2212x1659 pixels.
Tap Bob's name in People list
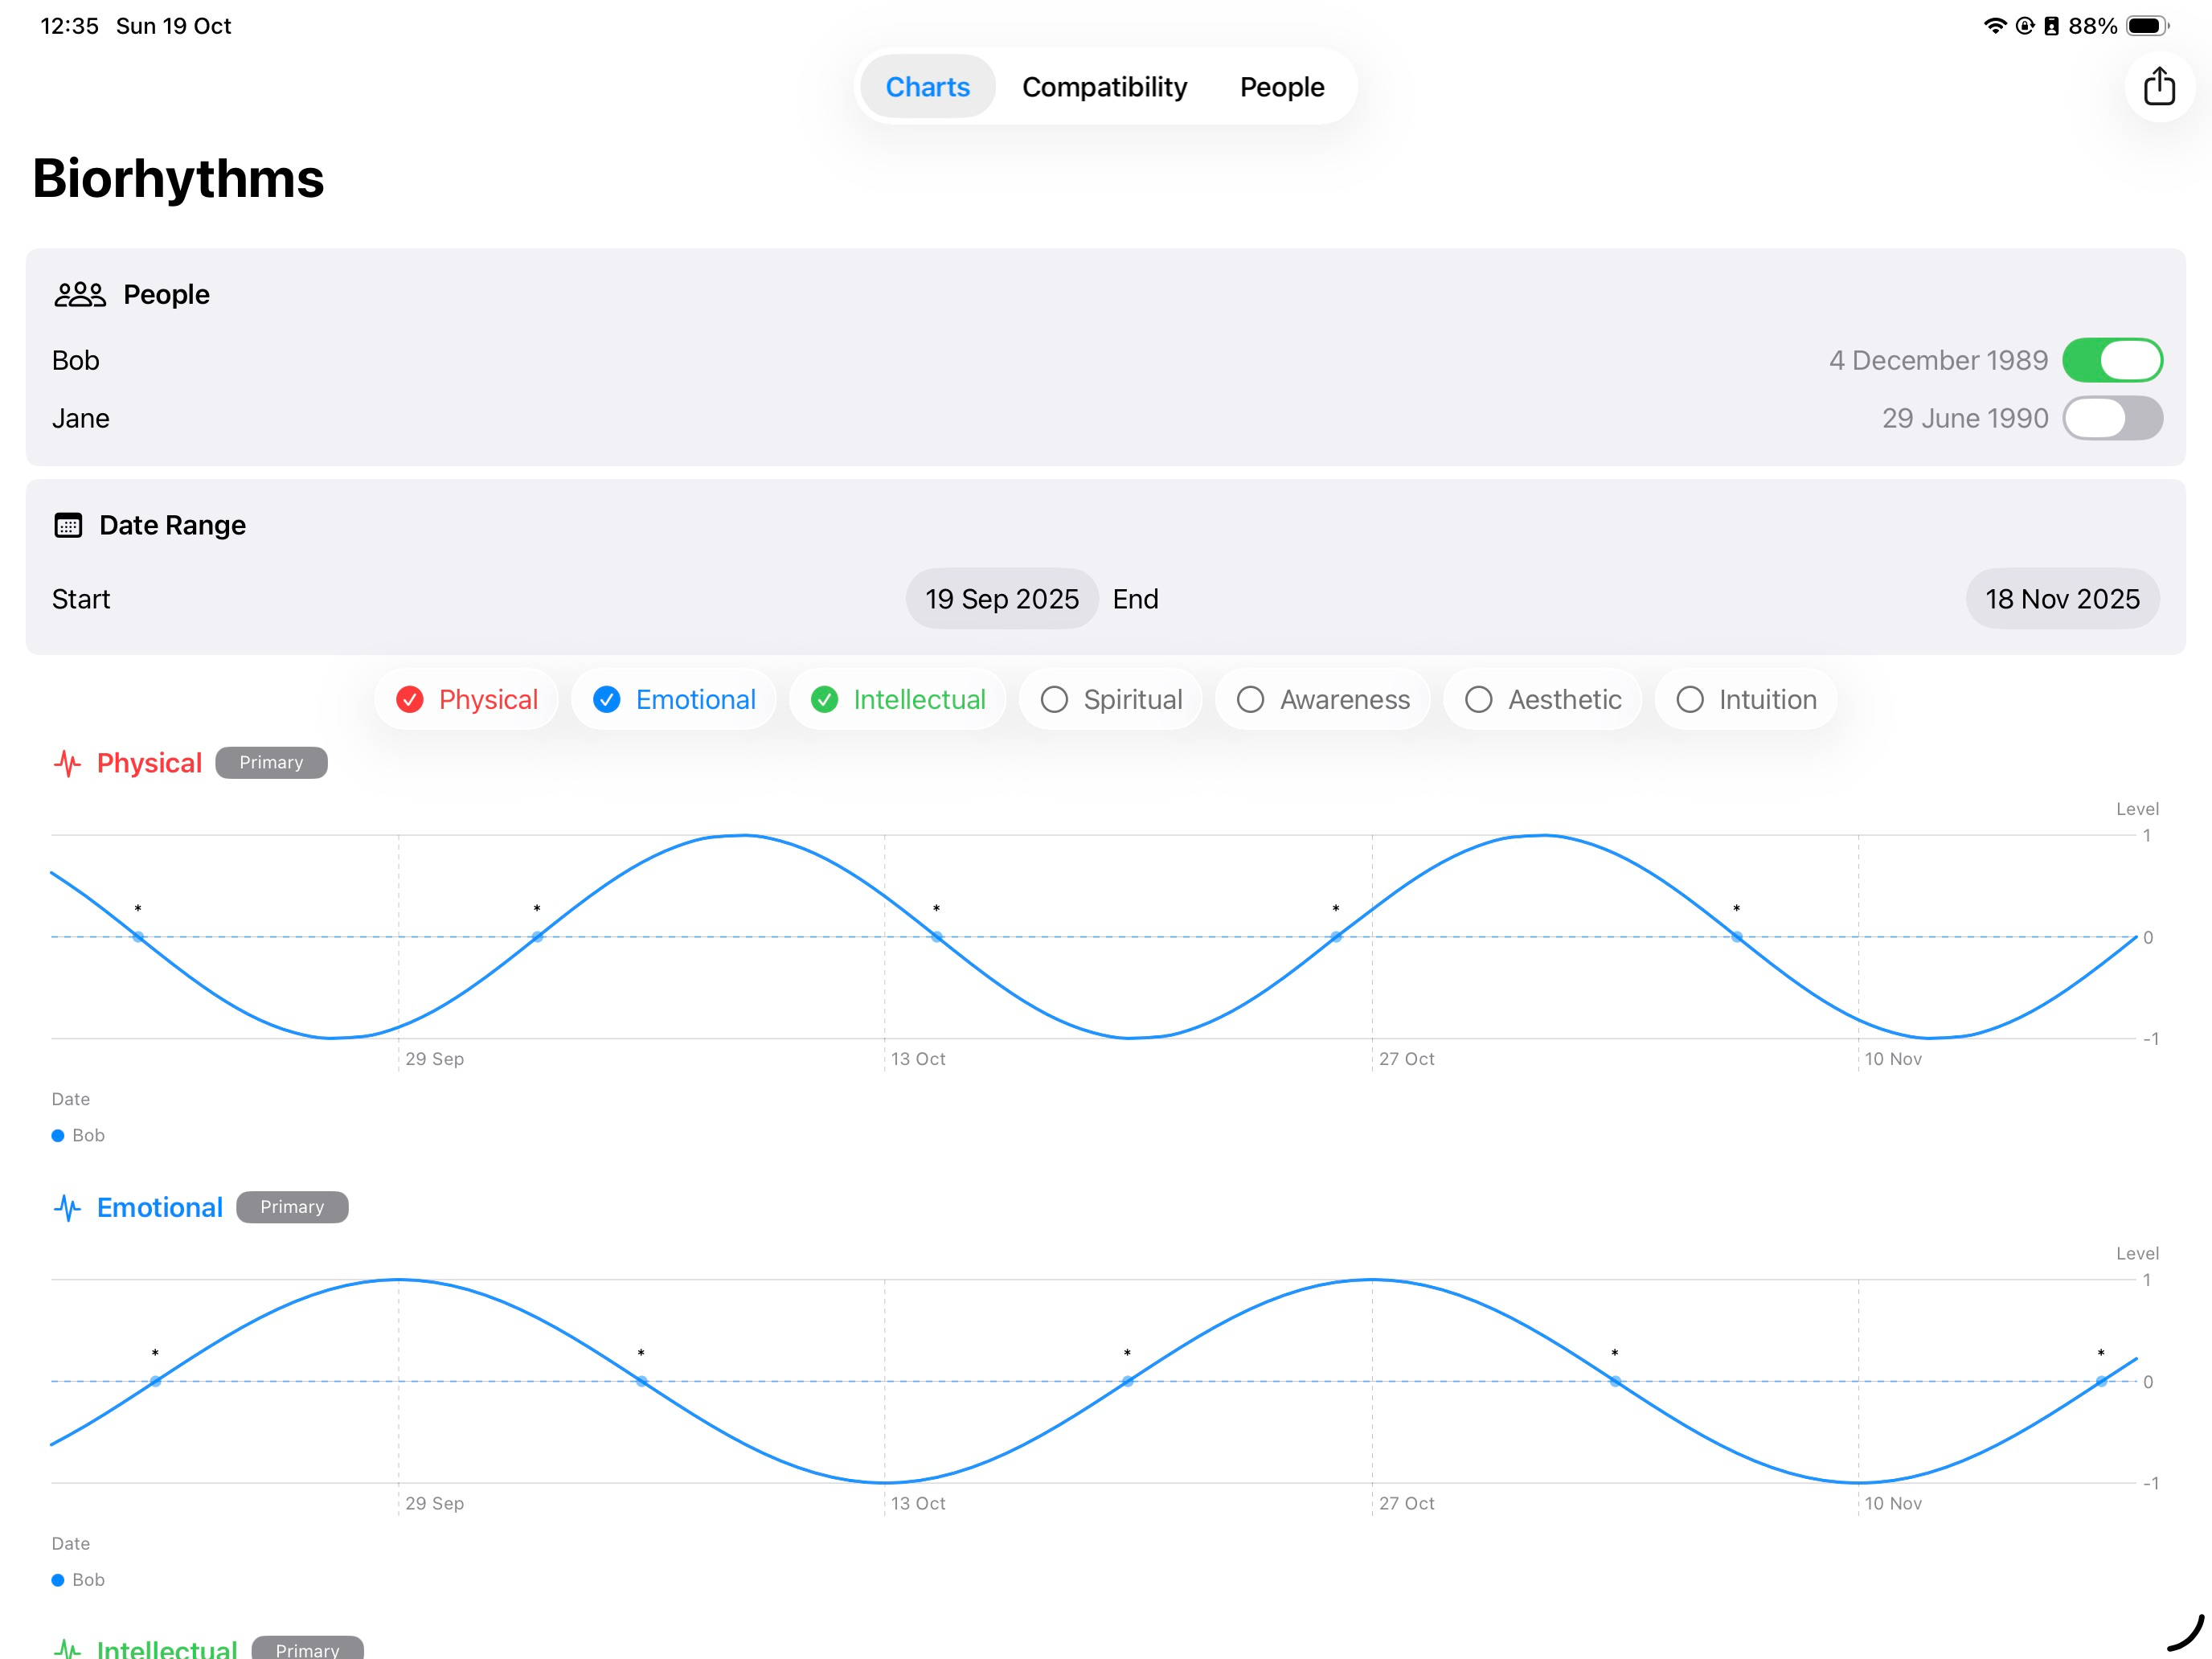tap(76, 360)
